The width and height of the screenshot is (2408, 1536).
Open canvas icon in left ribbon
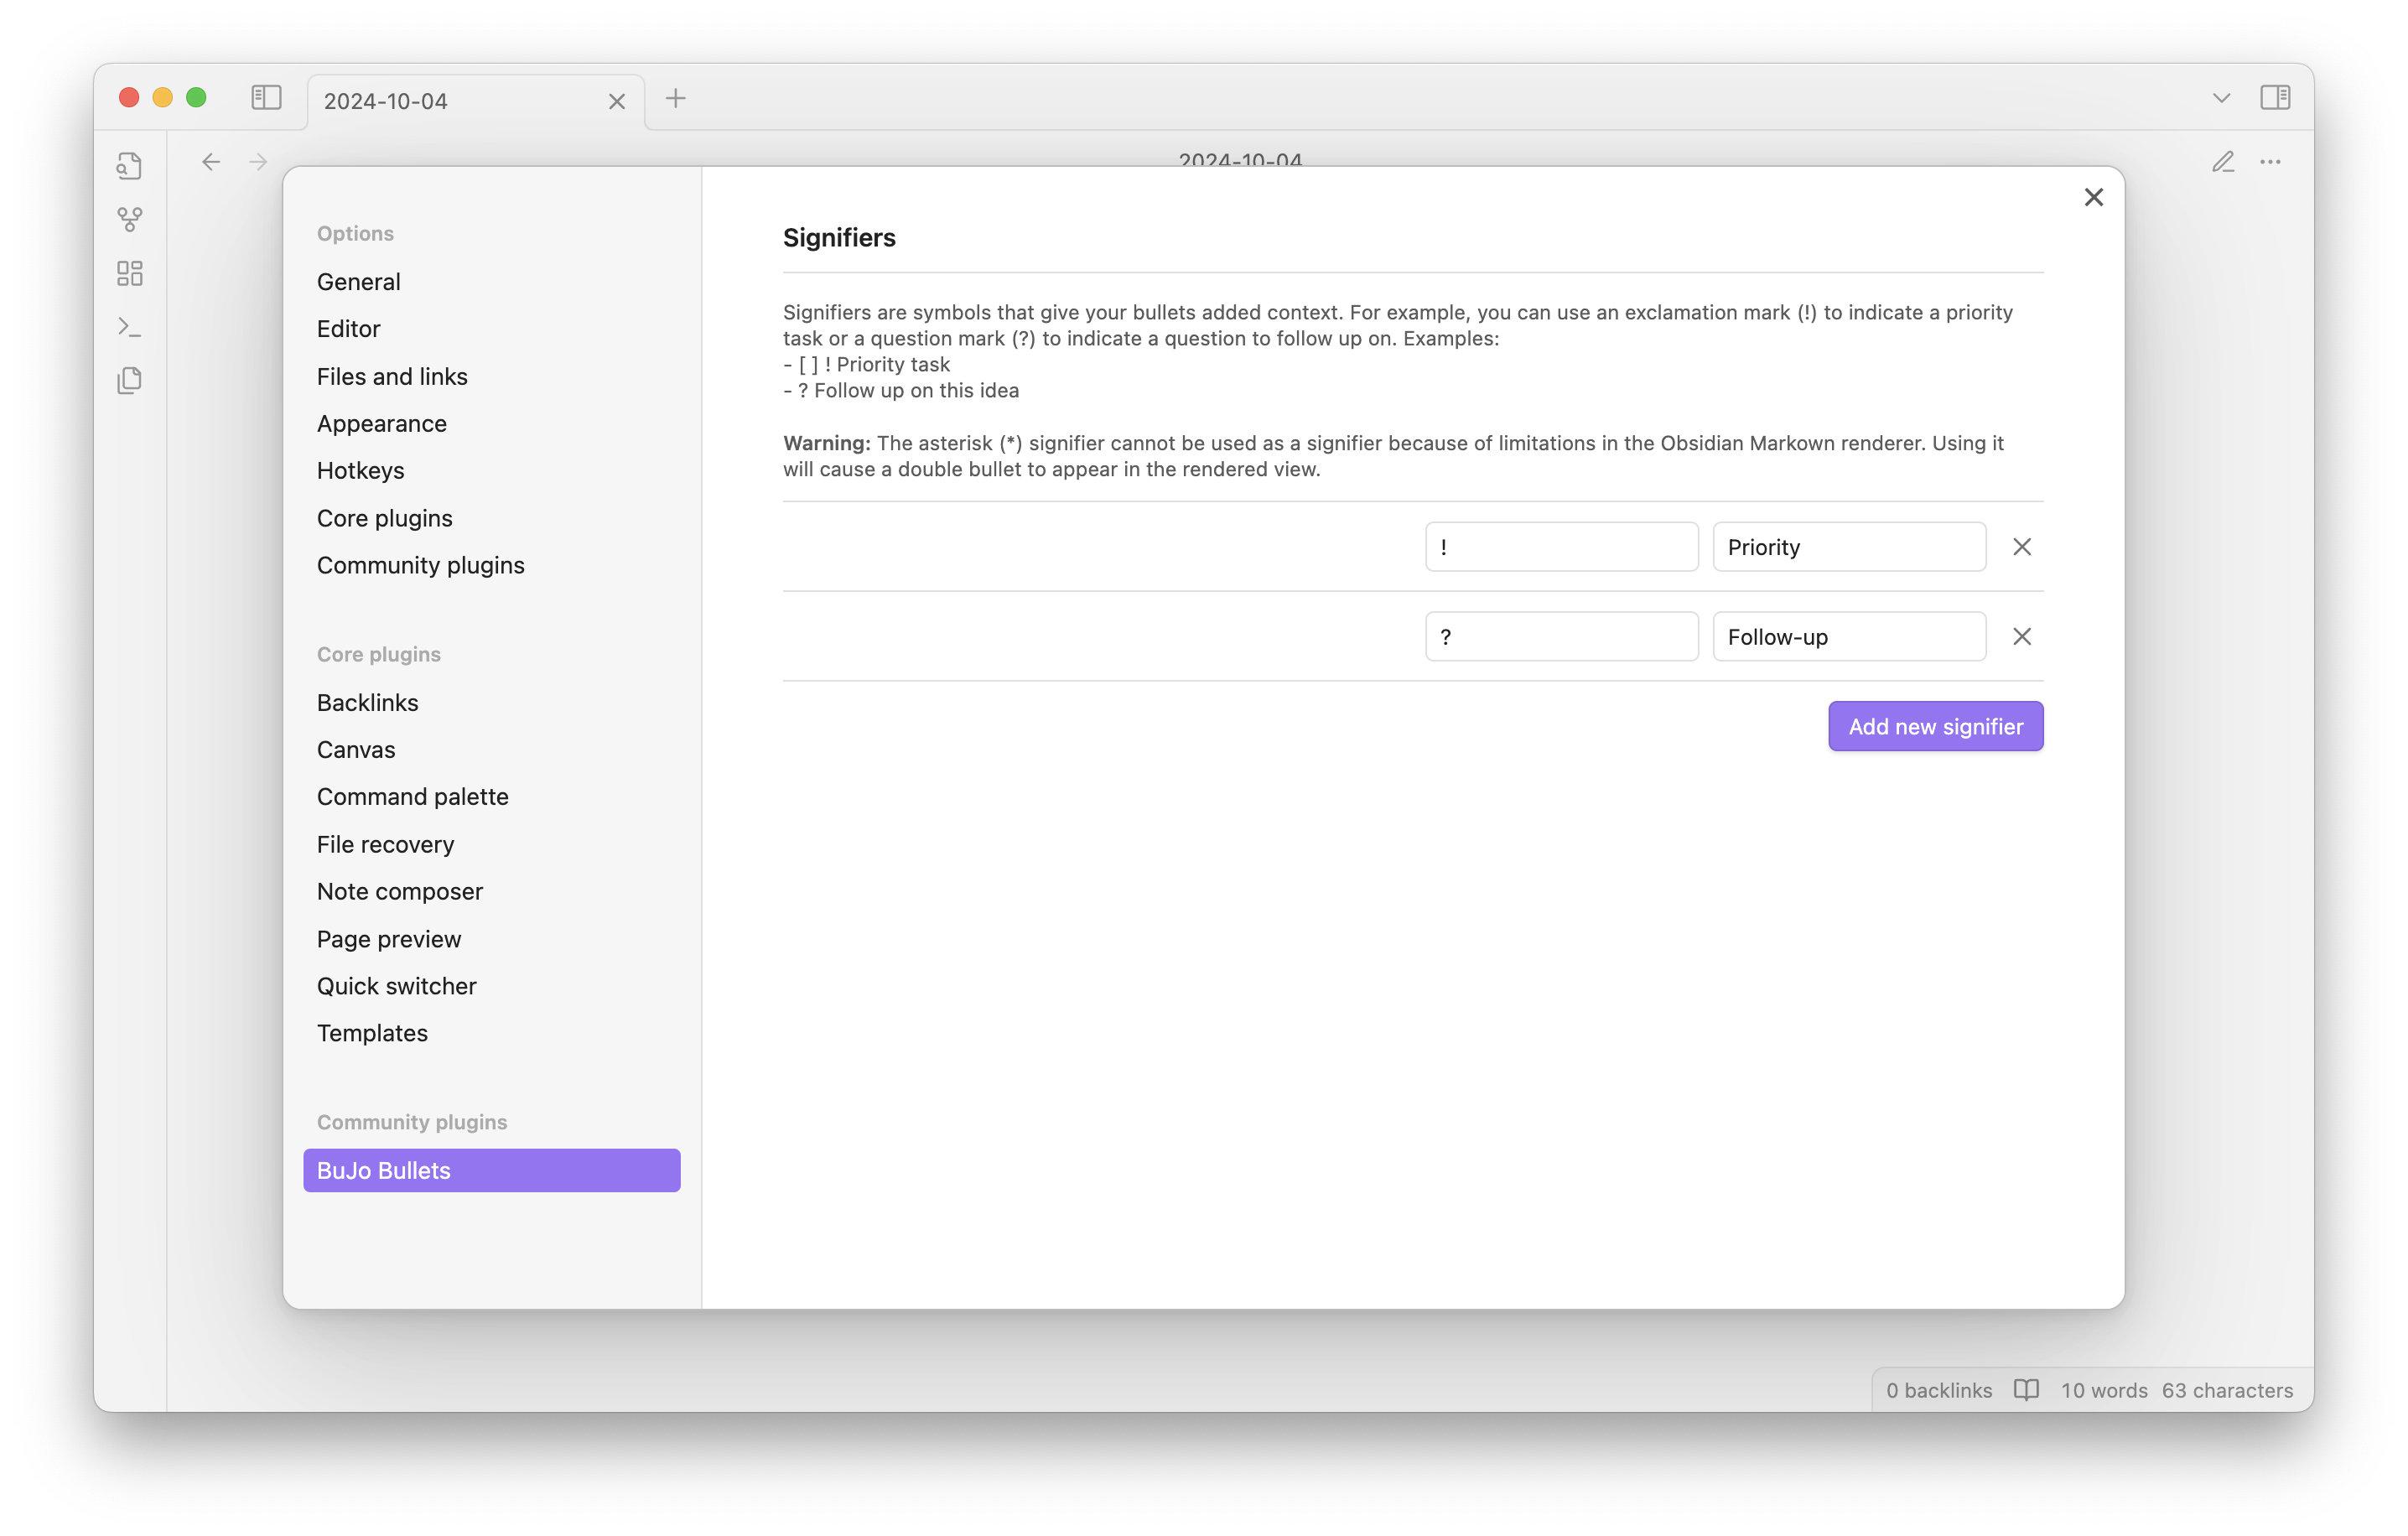[x=129, y=273]
